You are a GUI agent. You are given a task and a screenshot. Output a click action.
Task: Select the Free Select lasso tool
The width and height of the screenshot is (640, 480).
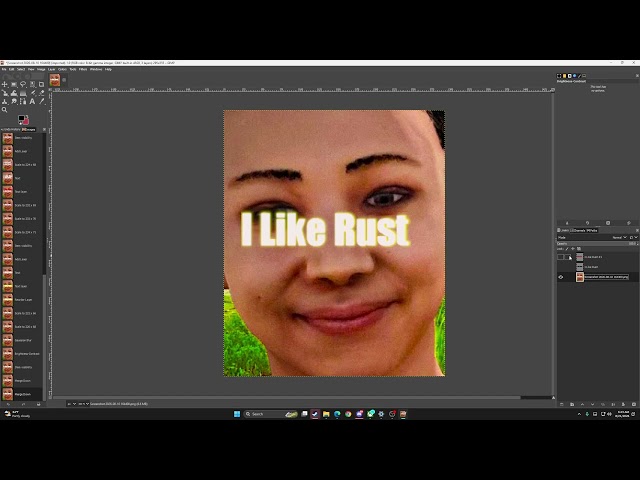[x=23, y=84]
